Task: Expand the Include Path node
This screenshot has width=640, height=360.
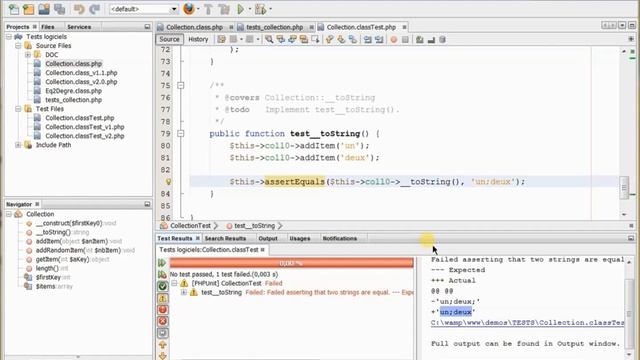Action: pyautogui.click(x=18, y=145)
